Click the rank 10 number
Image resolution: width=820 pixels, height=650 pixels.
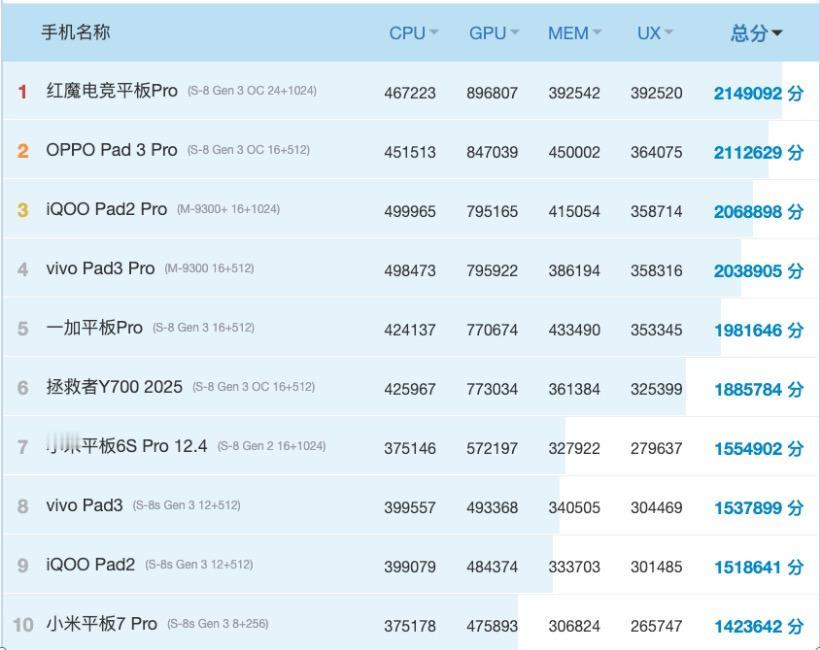point(23,625)
